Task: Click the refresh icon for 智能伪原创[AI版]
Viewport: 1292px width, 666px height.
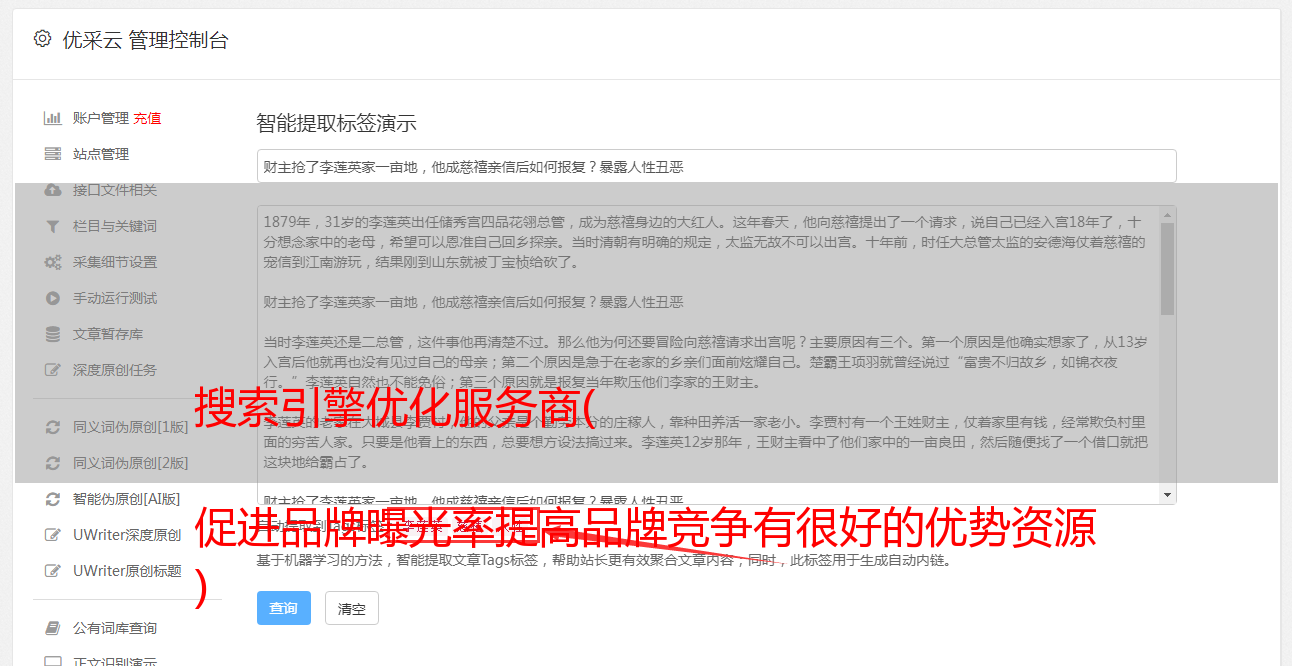Action: tap(52, 499)
